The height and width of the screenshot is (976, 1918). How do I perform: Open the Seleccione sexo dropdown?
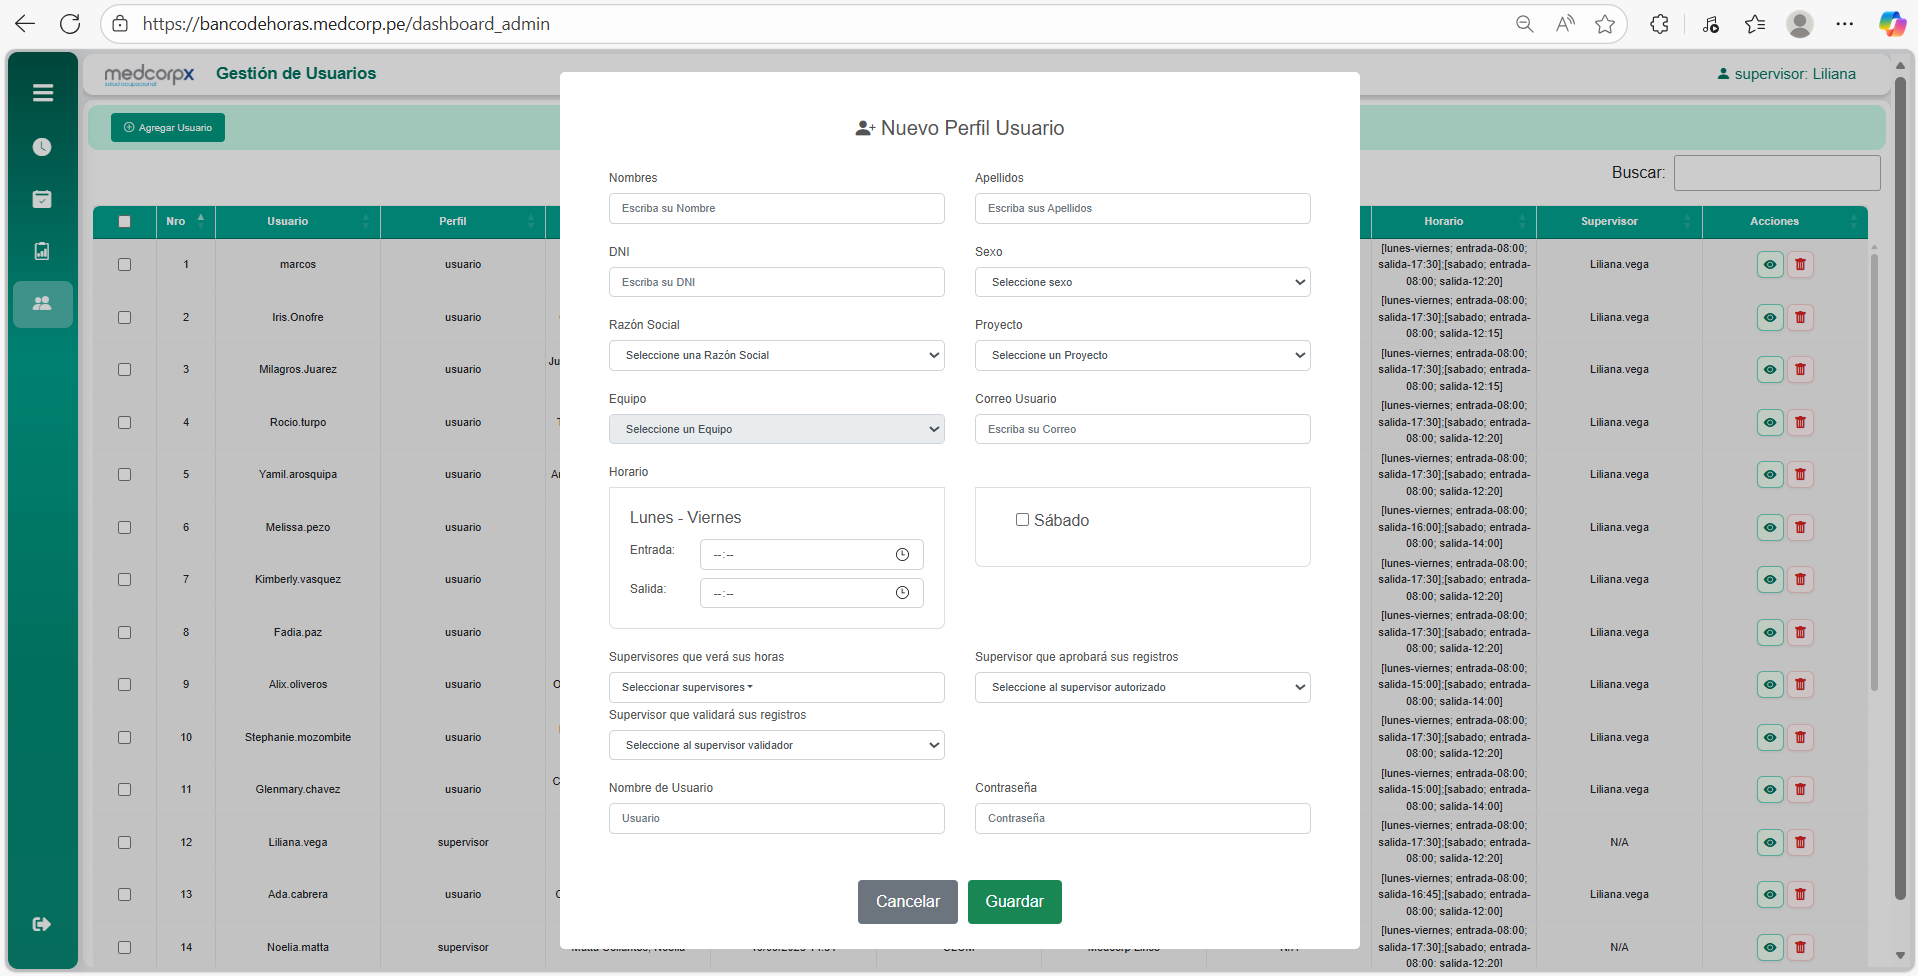[x=1142, y=282]
